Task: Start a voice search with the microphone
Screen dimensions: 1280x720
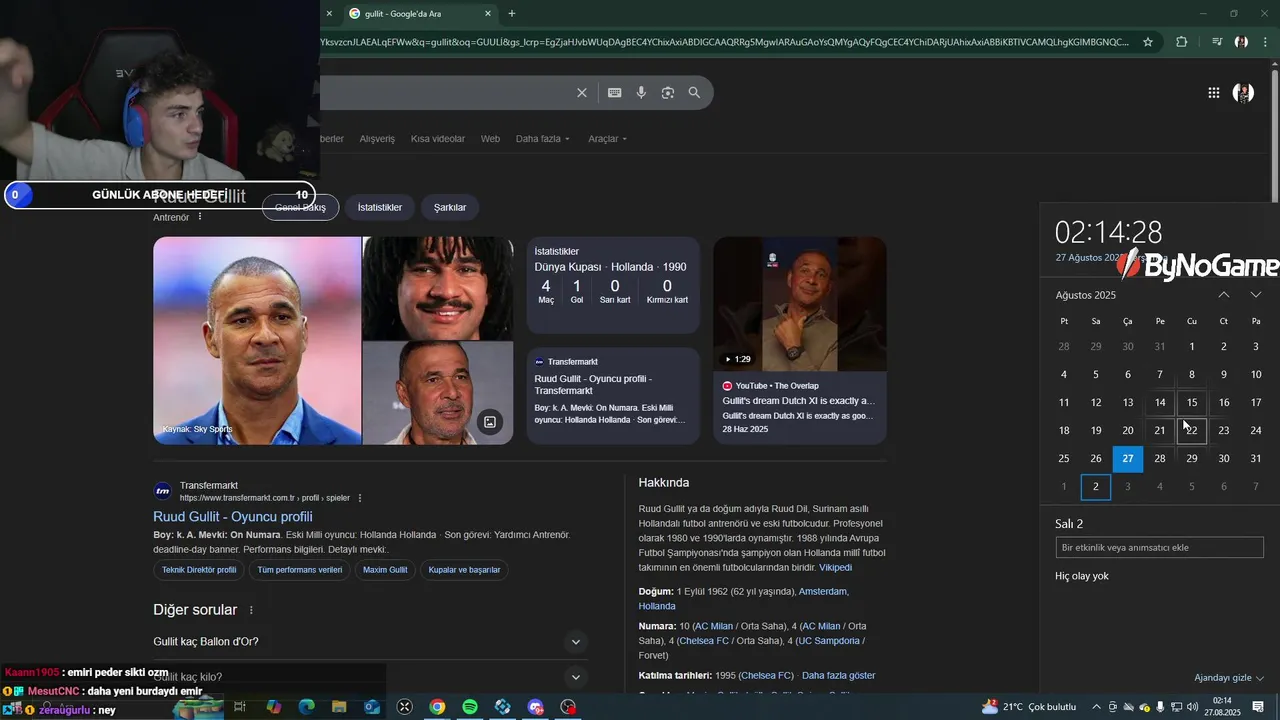Action: [641, 93]
